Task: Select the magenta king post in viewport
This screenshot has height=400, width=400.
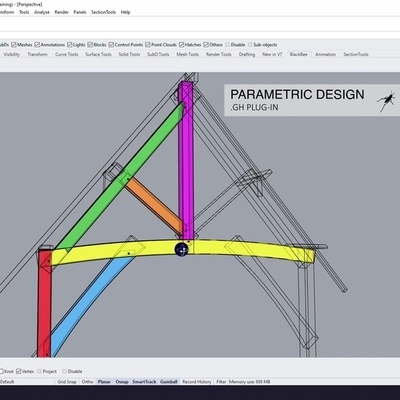Action: 185,160
